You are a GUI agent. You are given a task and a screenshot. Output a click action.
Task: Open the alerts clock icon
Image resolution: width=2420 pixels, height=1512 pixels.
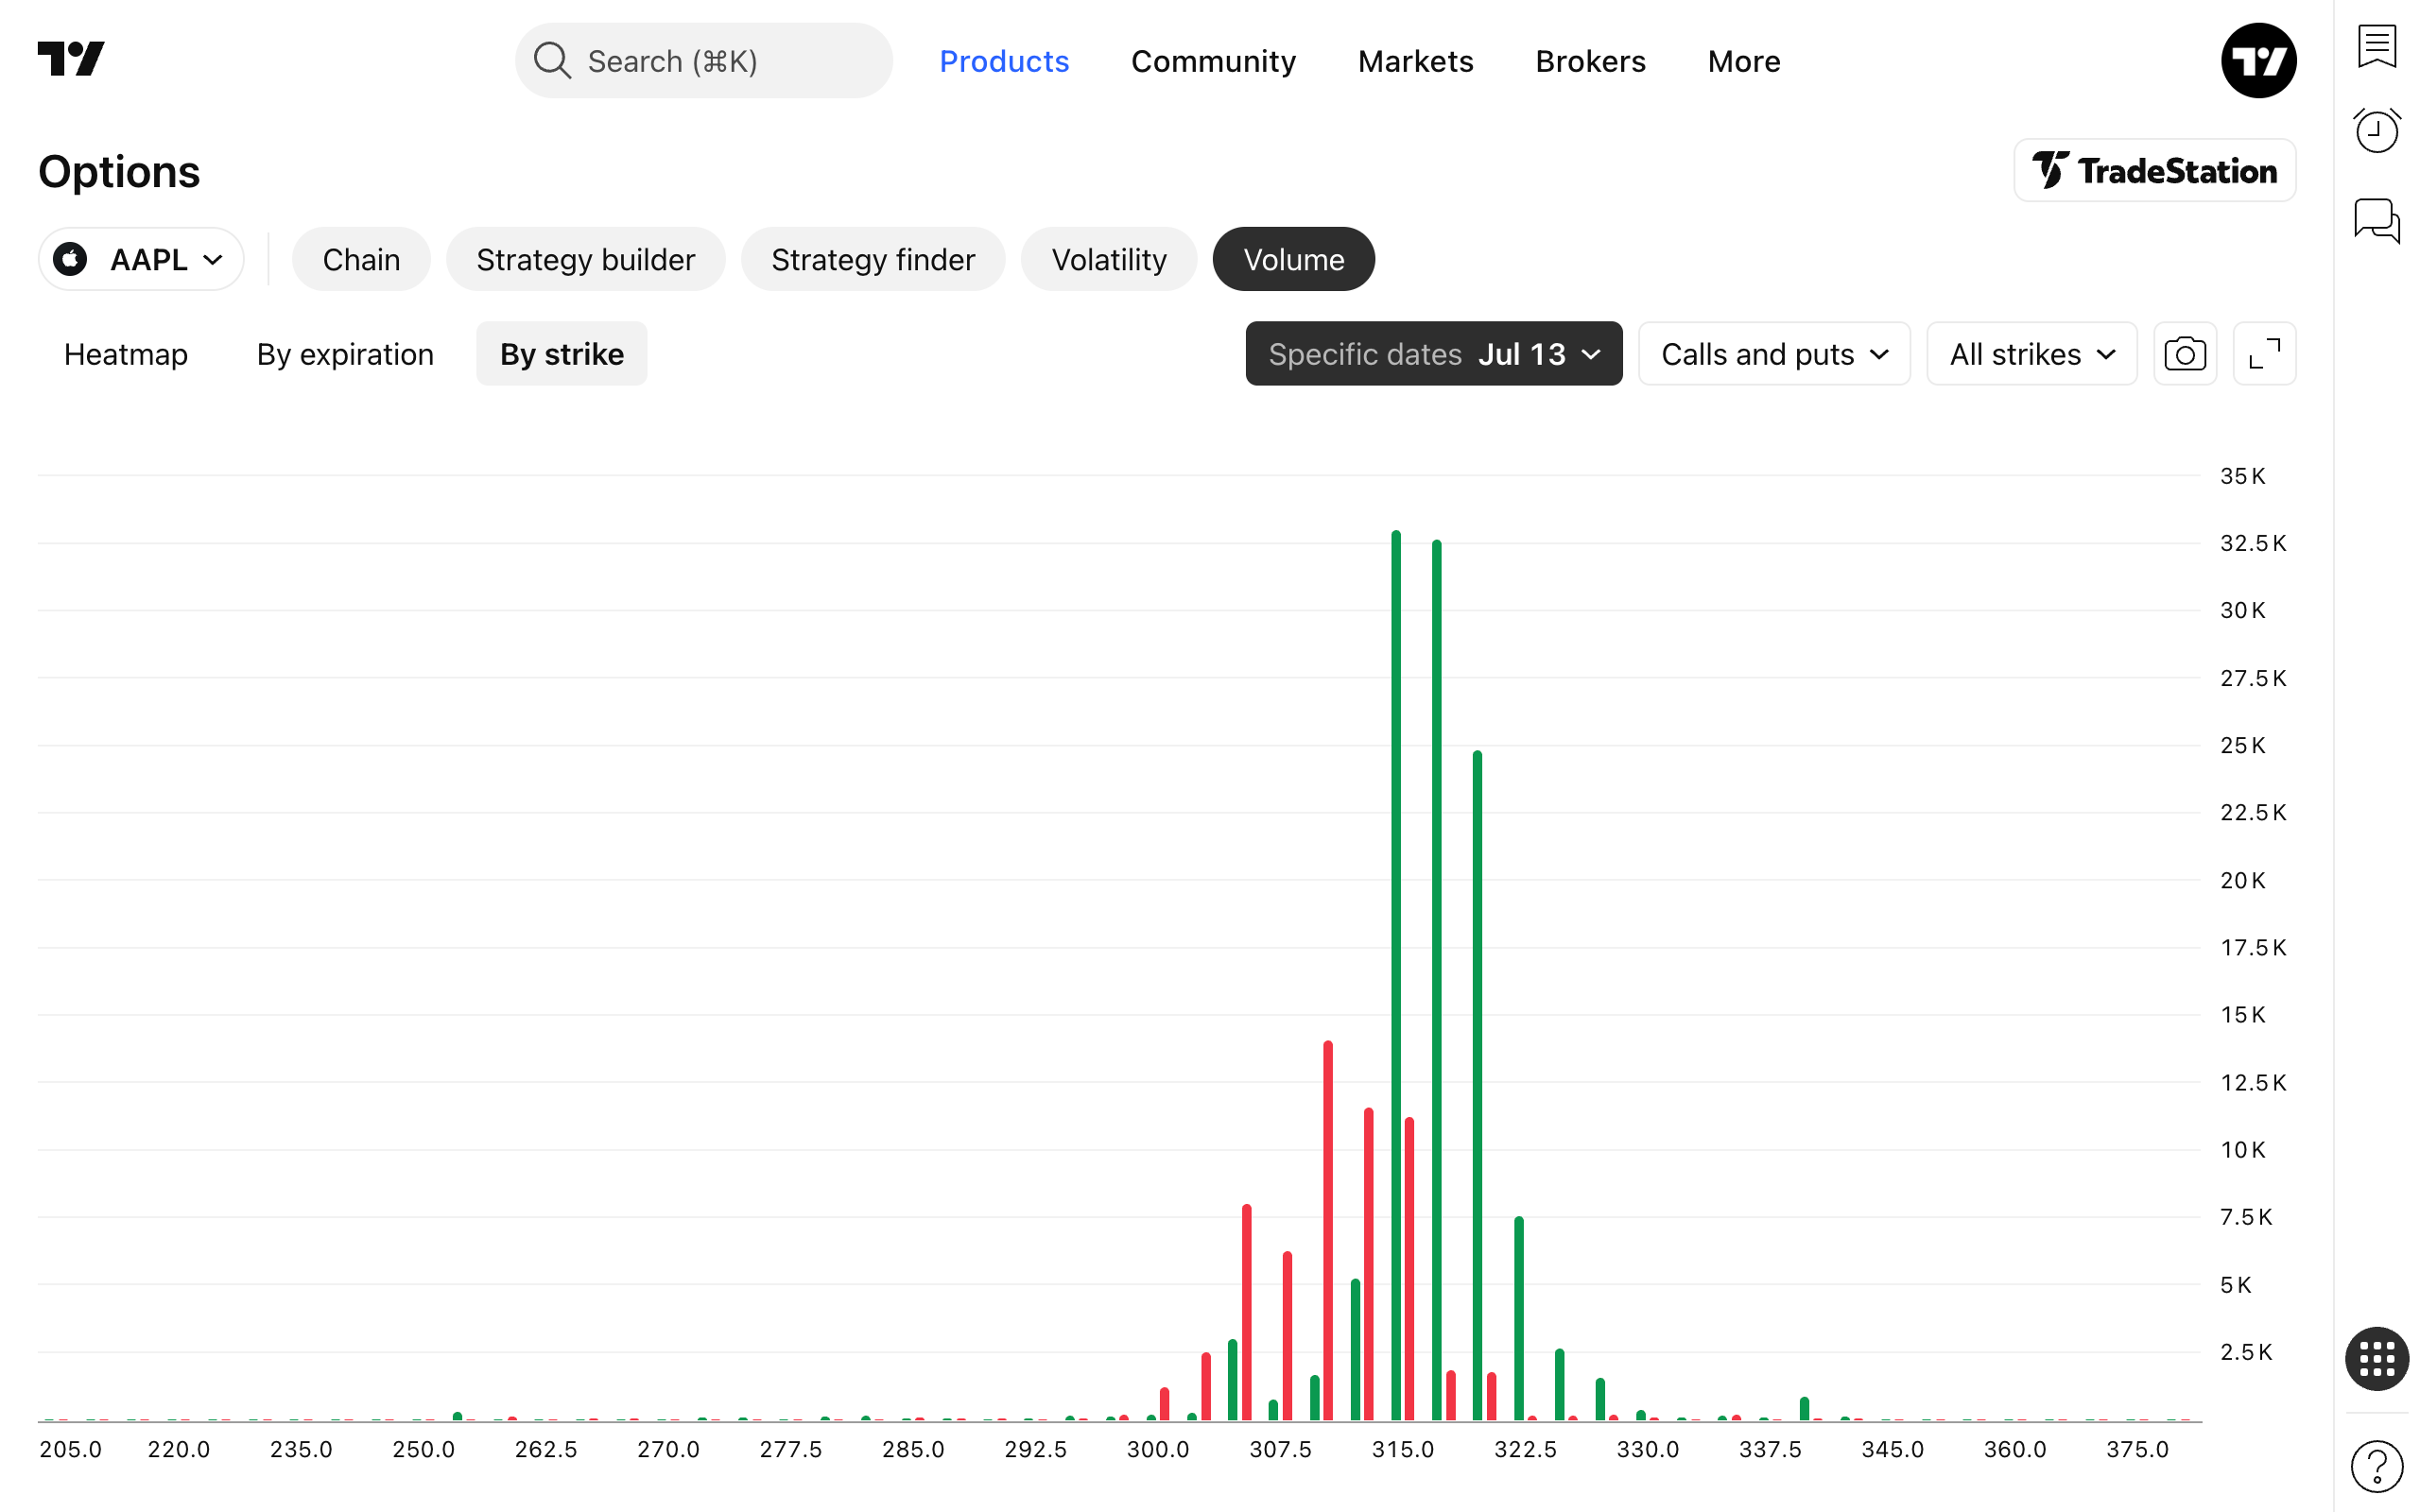pos(2376,131)
